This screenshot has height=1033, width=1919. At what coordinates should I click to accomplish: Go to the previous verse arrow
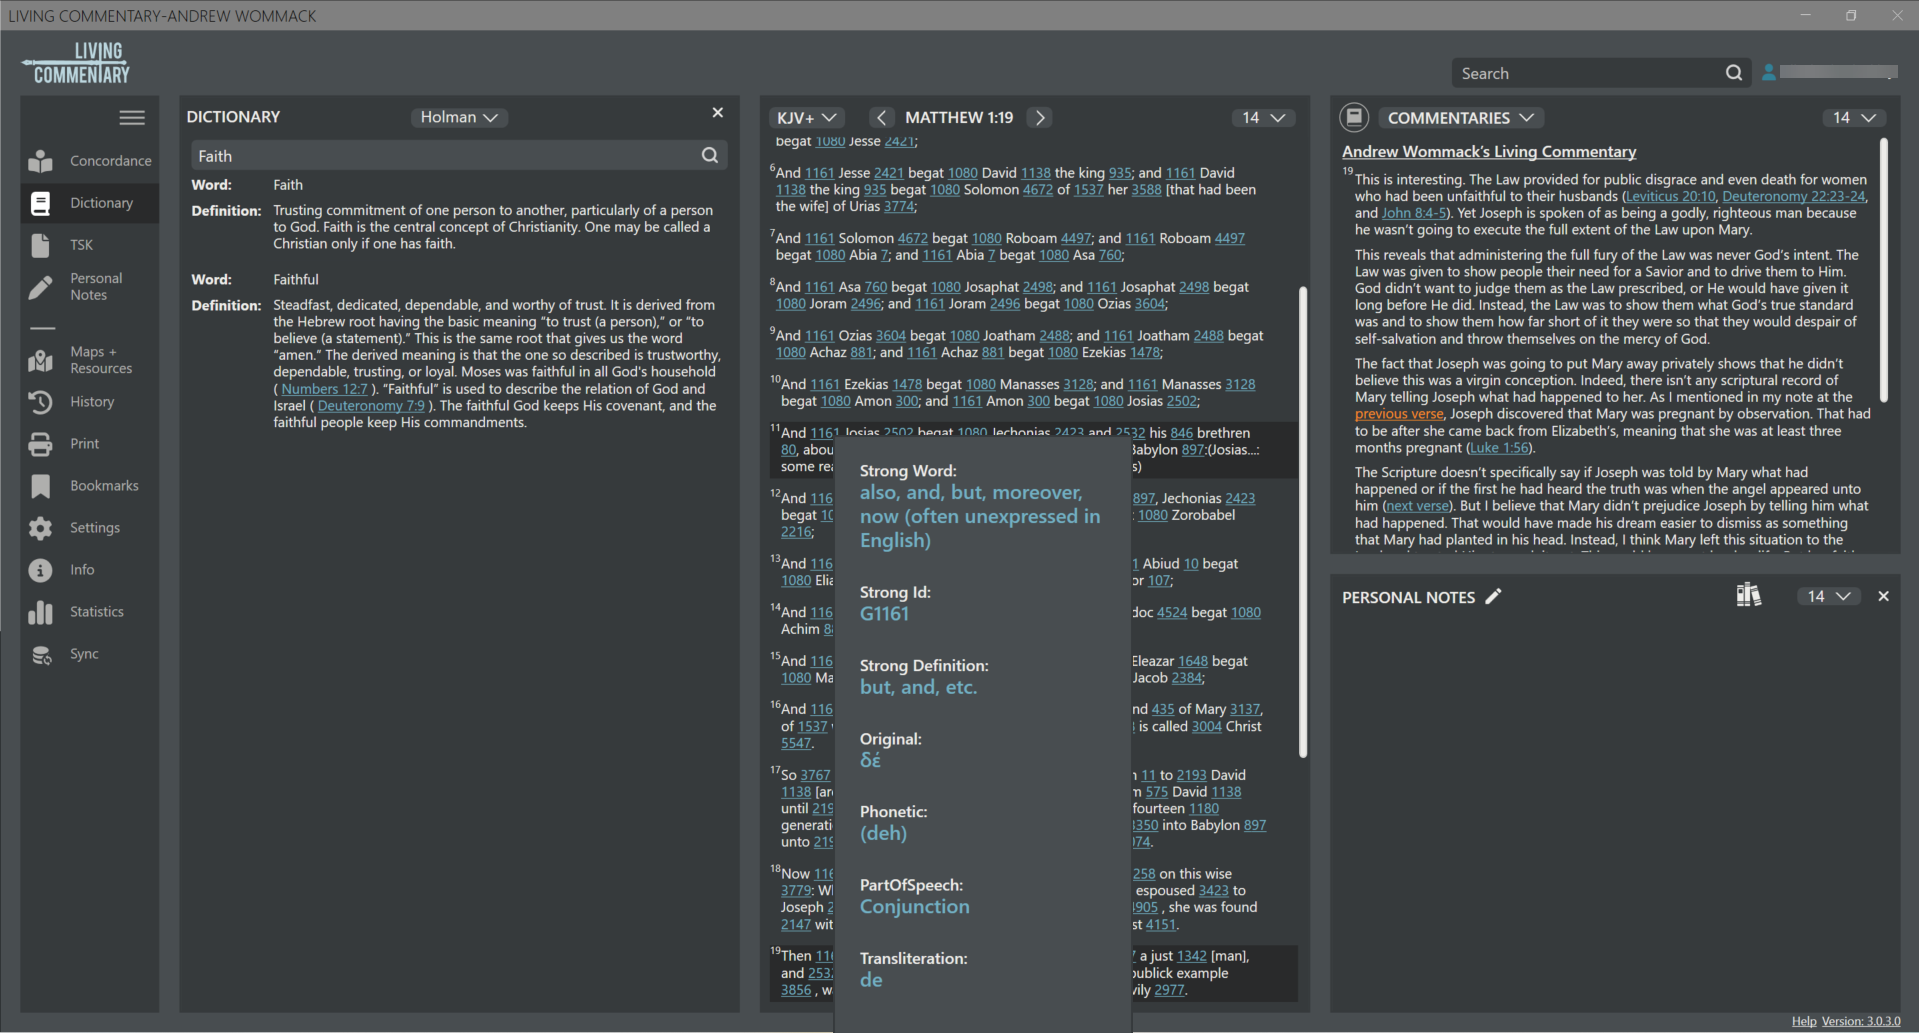[x=881, y=118]
